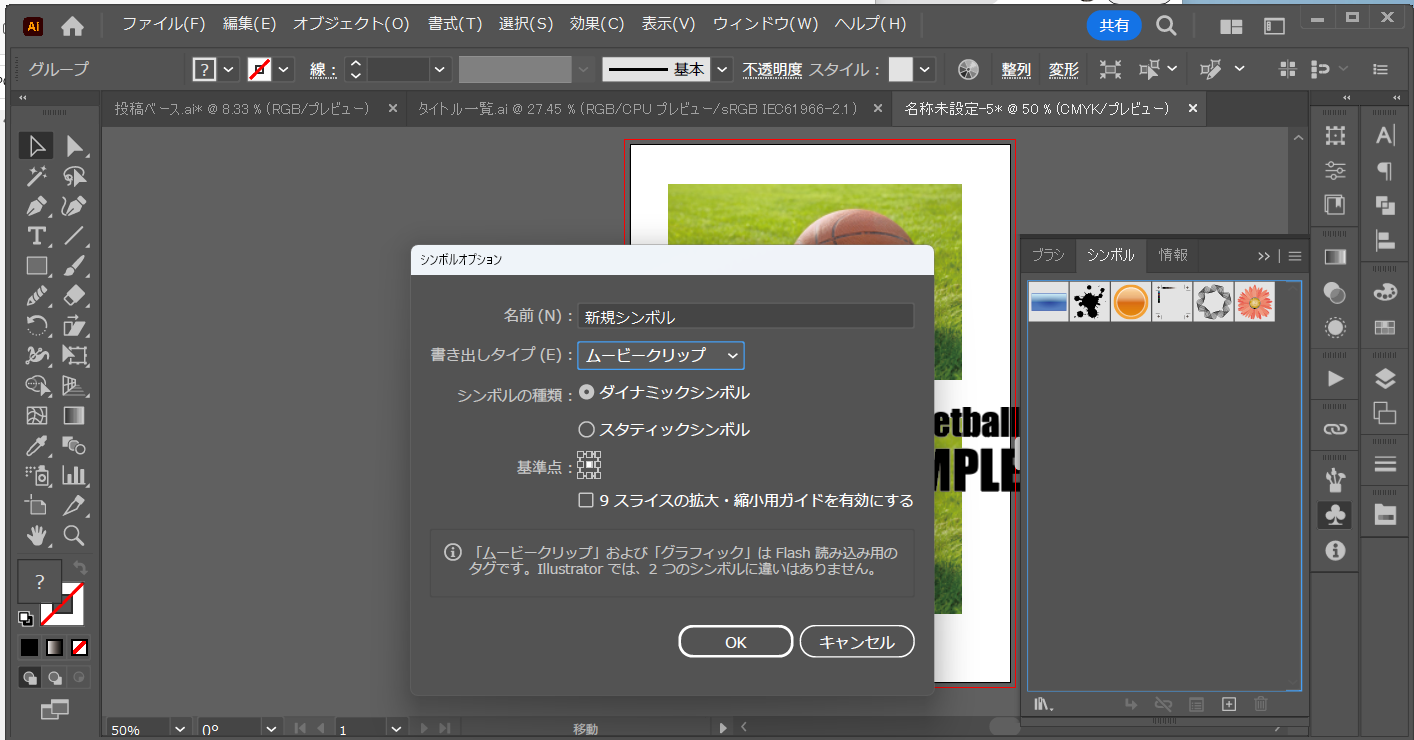Click the 名前 symbol name field
Image resolution: width=1414 pixels, height=740 pixels.
[x=745, y=317]
